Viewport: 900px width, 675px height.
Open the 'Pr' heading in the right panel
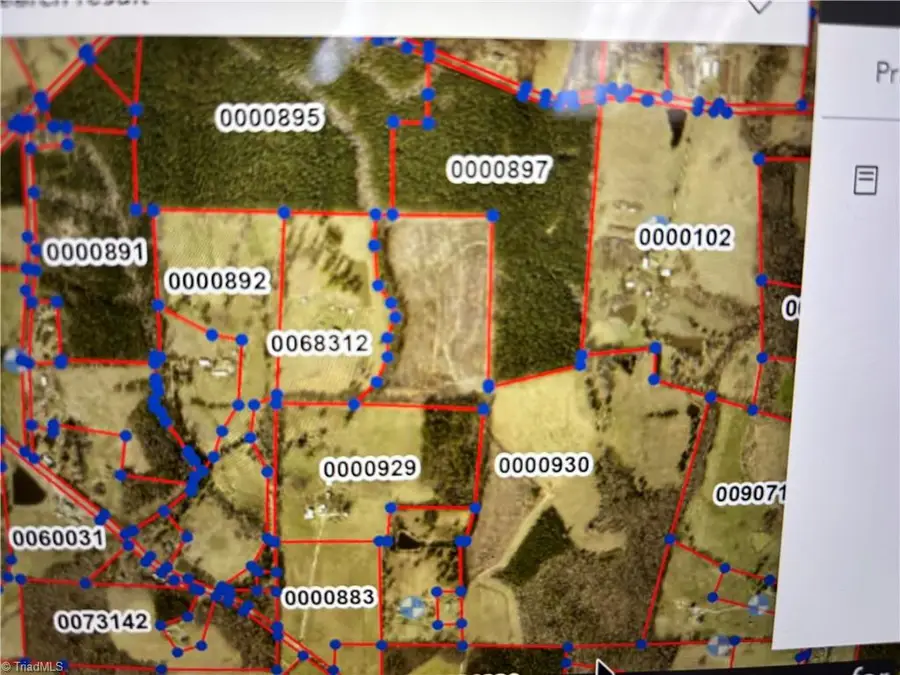[x=887, y=72]
